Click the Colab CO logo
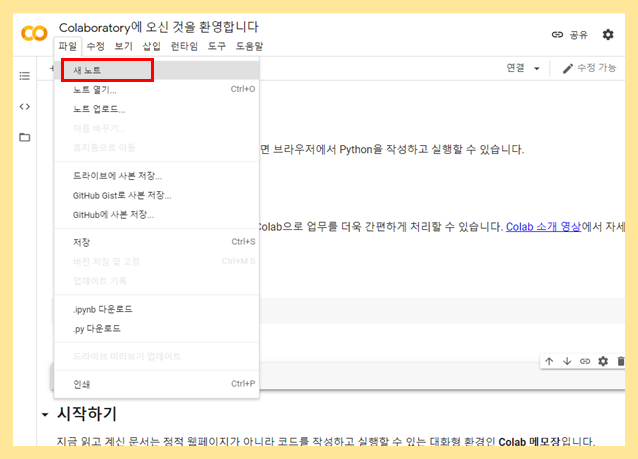The width and height of the screenshot is (638, 459). tap(34, 33)
